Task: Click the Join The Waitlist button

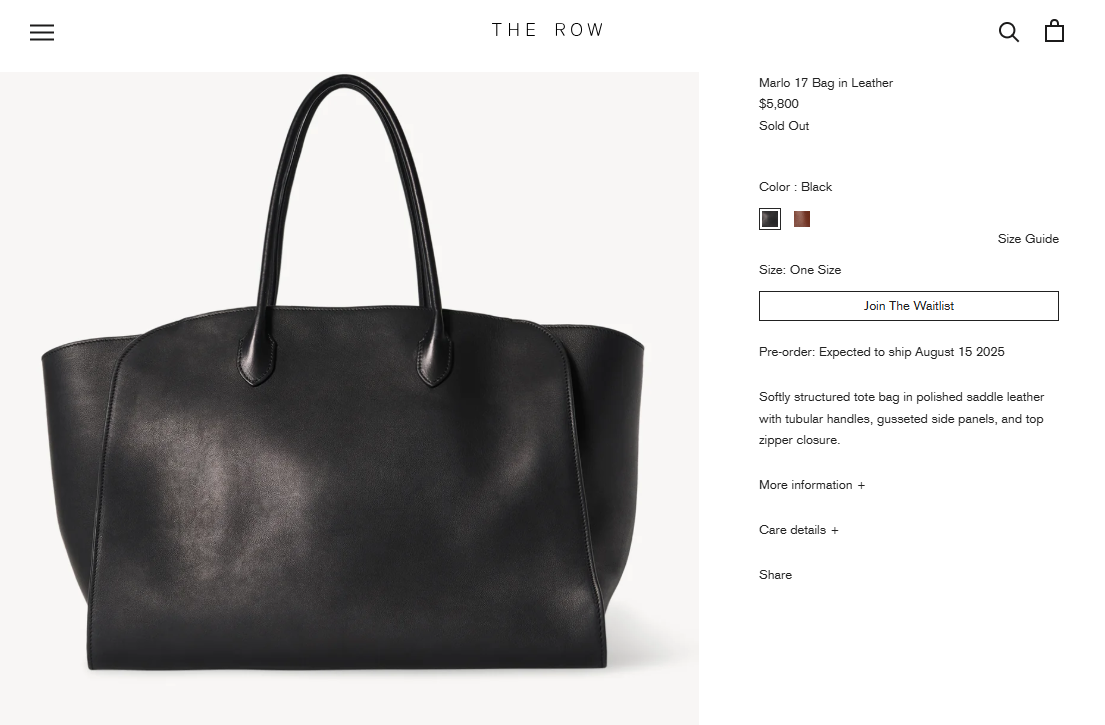Action: pos(908,306)
